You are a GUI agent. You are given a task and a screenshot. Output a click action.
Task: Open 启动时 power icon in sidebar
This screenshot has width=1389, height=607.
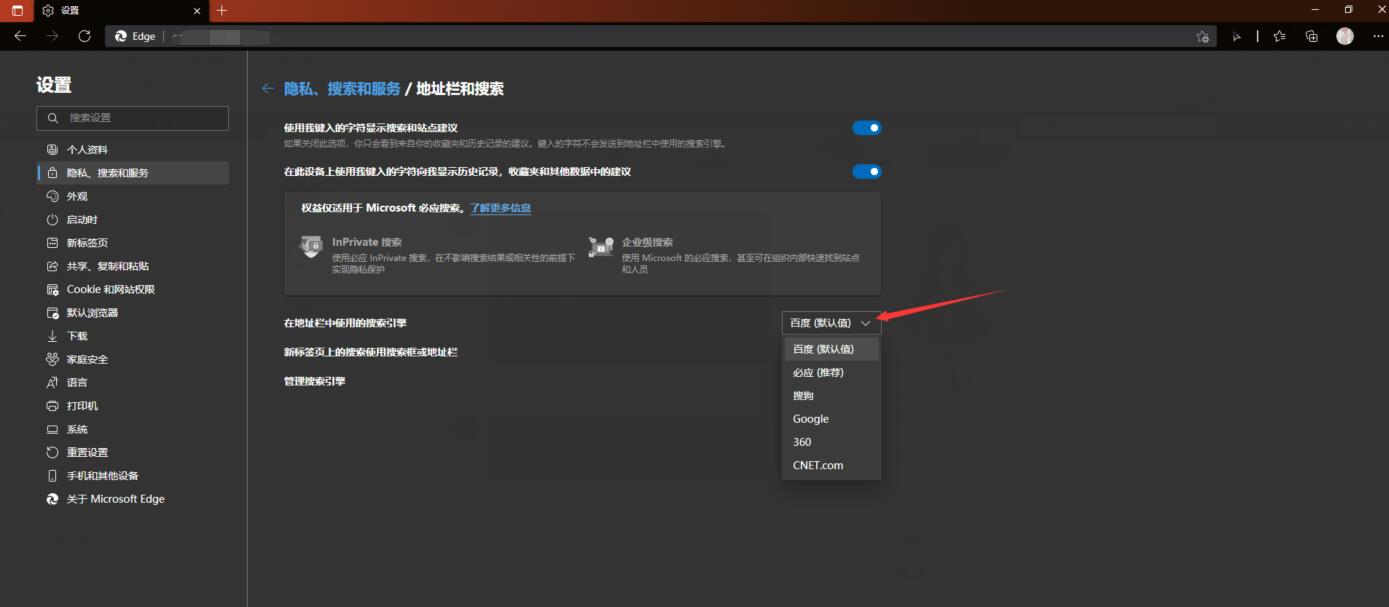point(53,219)
